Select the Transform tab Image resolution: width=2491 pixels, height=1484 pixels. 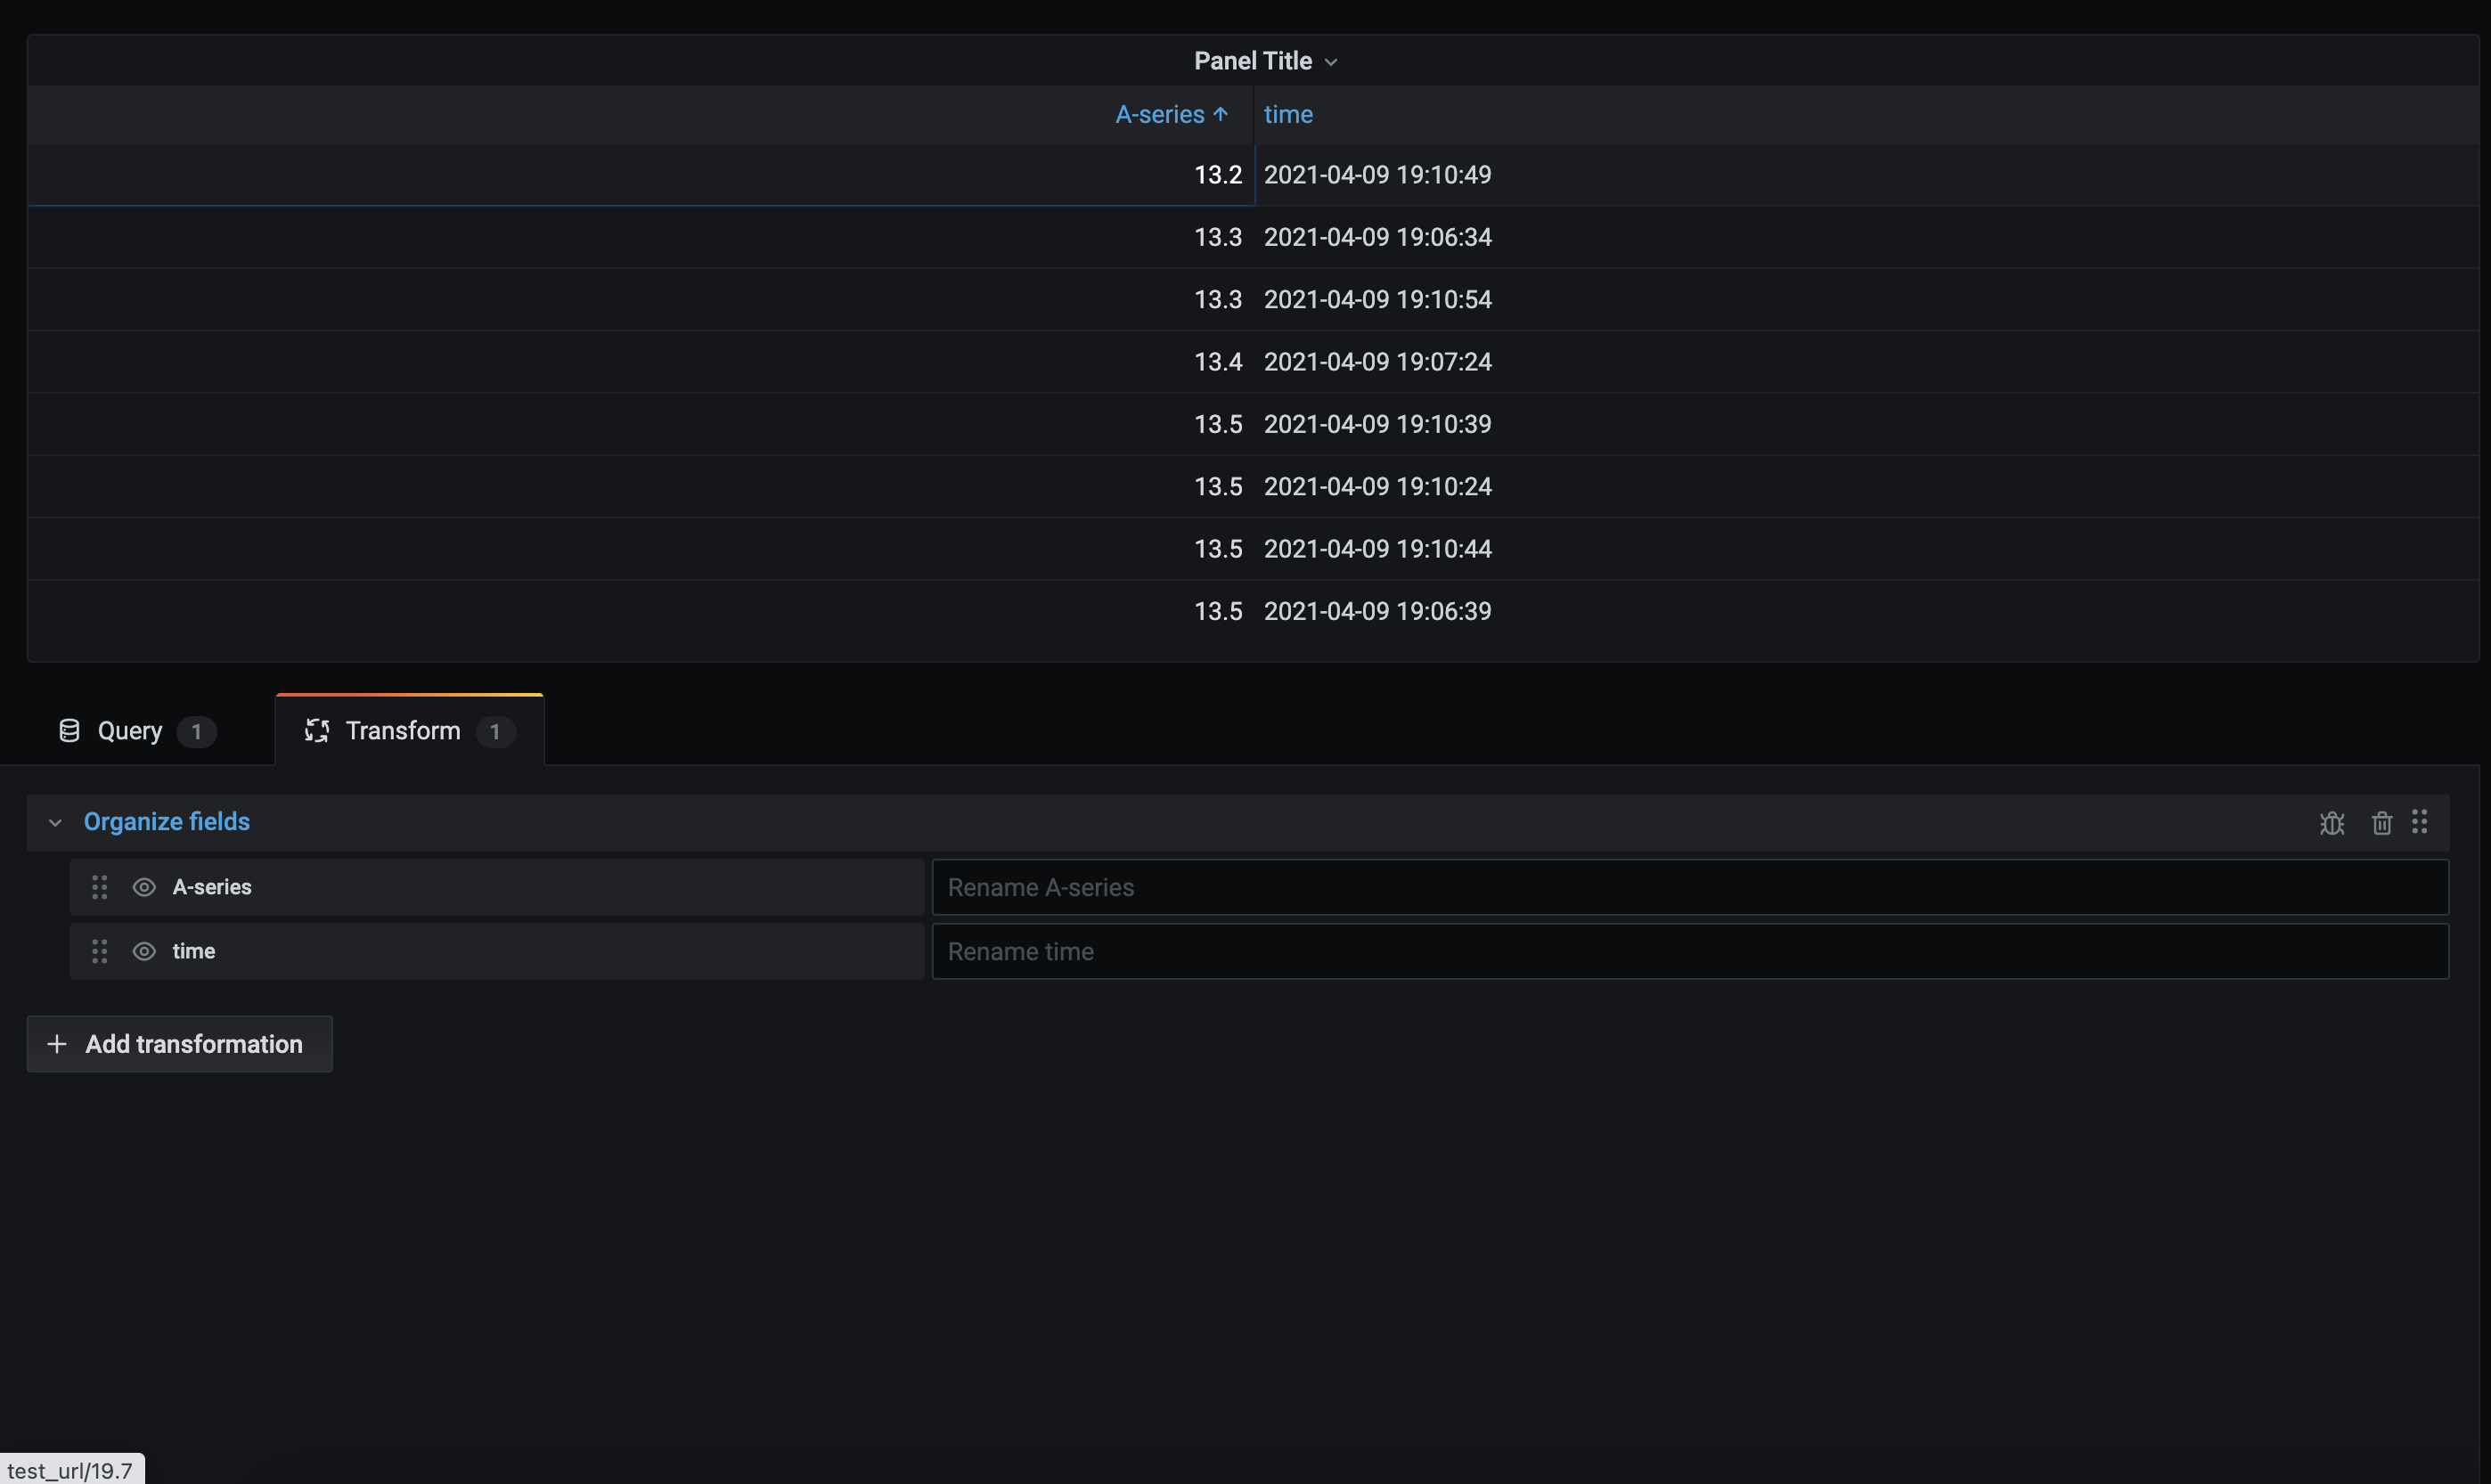[x=410, y=731]
